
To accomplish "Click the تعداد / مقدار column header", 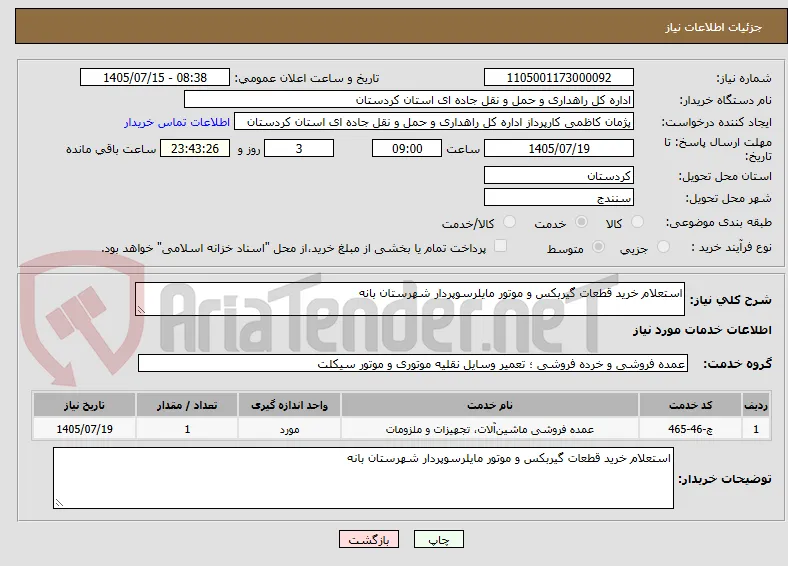I will click(x=187, y=405).
